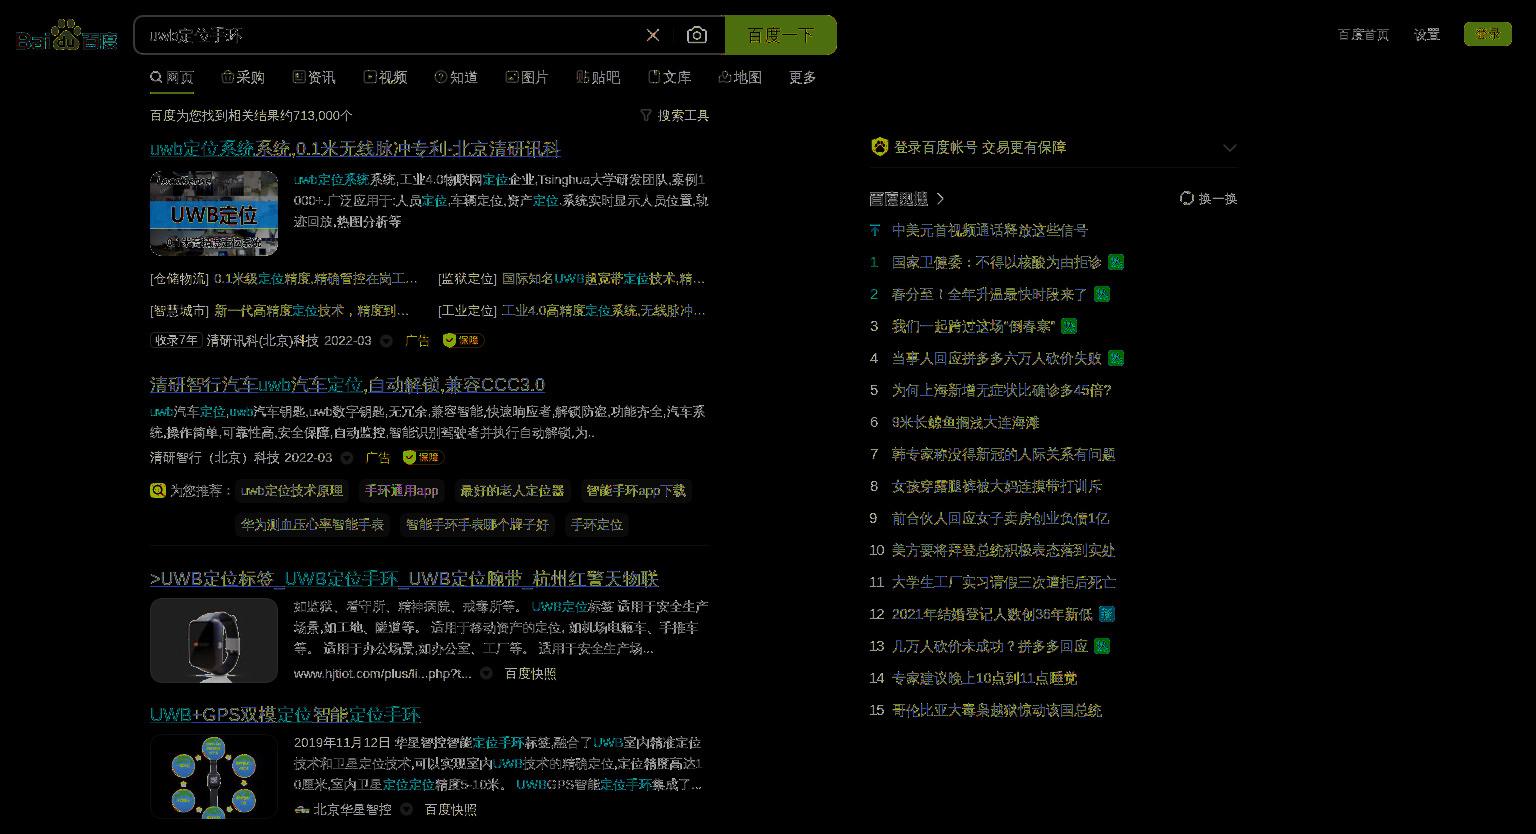
Task: Open the 设置 link in the header
Action: click(x=1427, y=34)
